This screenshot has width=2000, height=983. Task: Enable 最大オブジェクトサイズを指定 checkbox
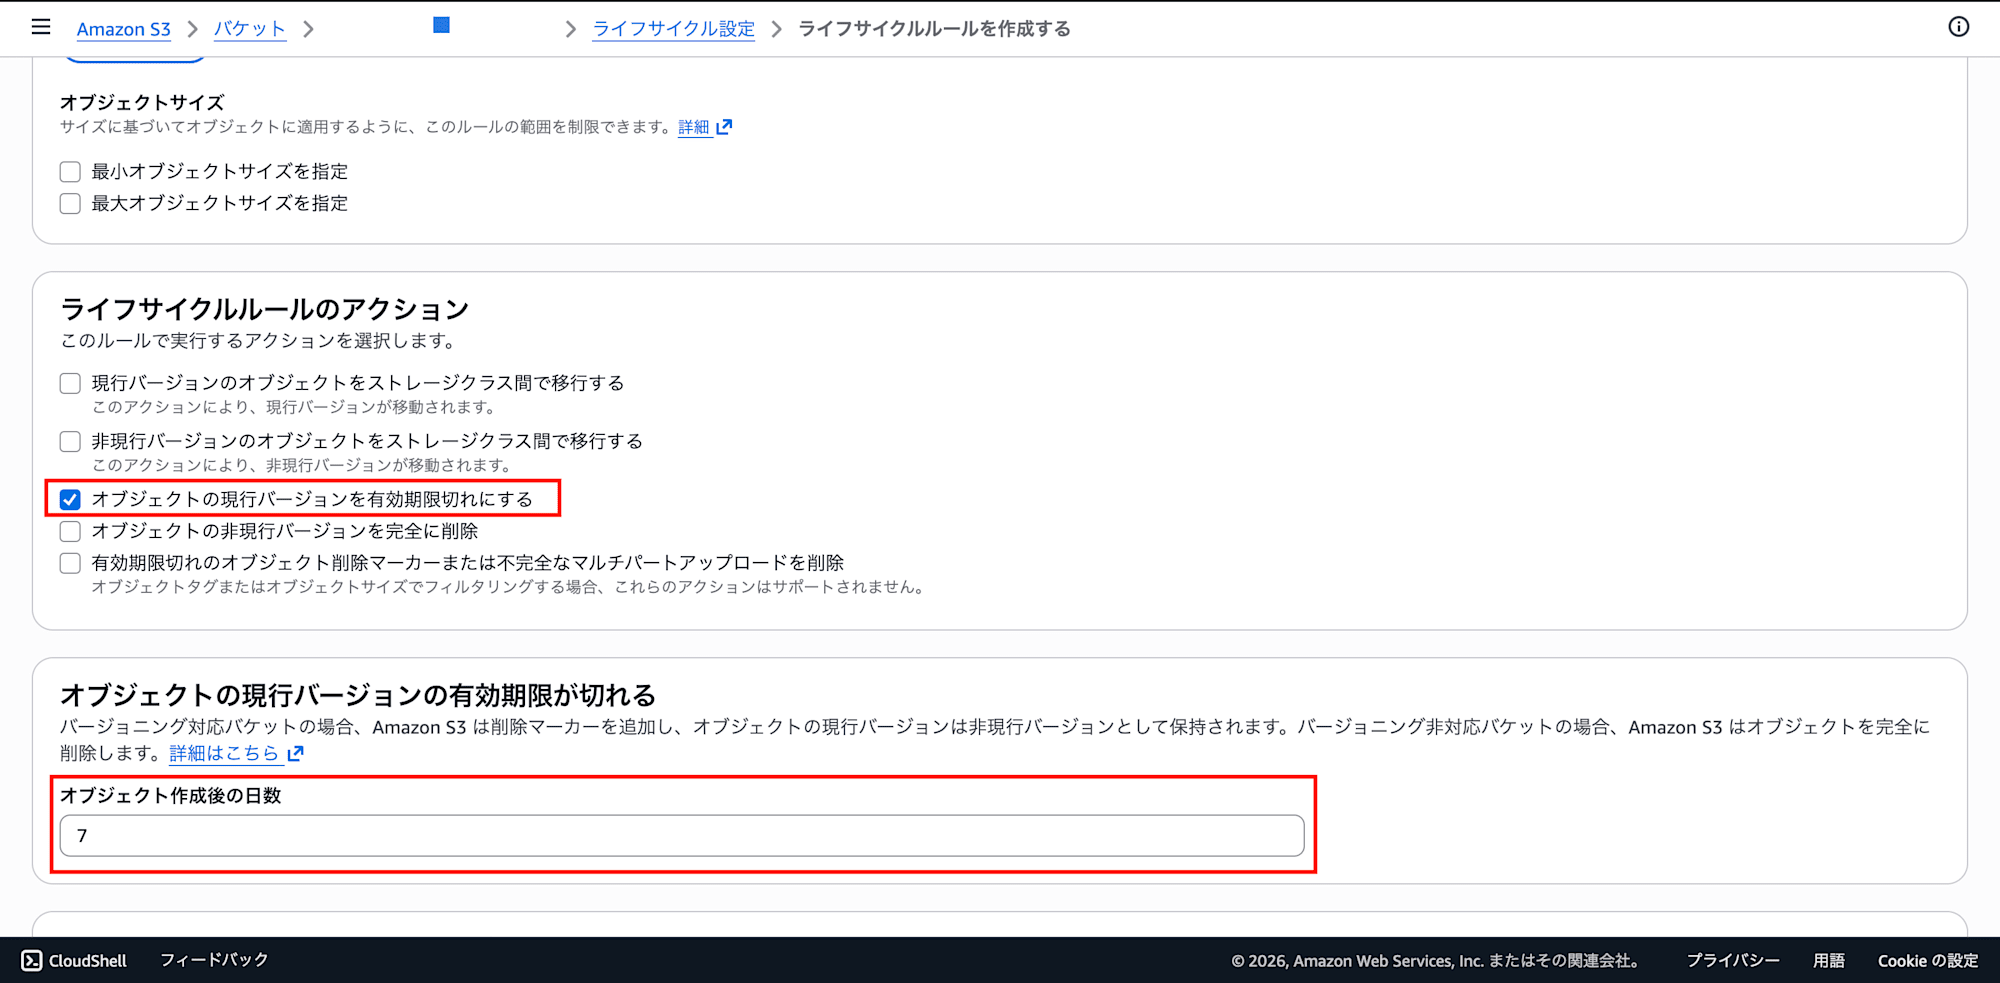70,204
